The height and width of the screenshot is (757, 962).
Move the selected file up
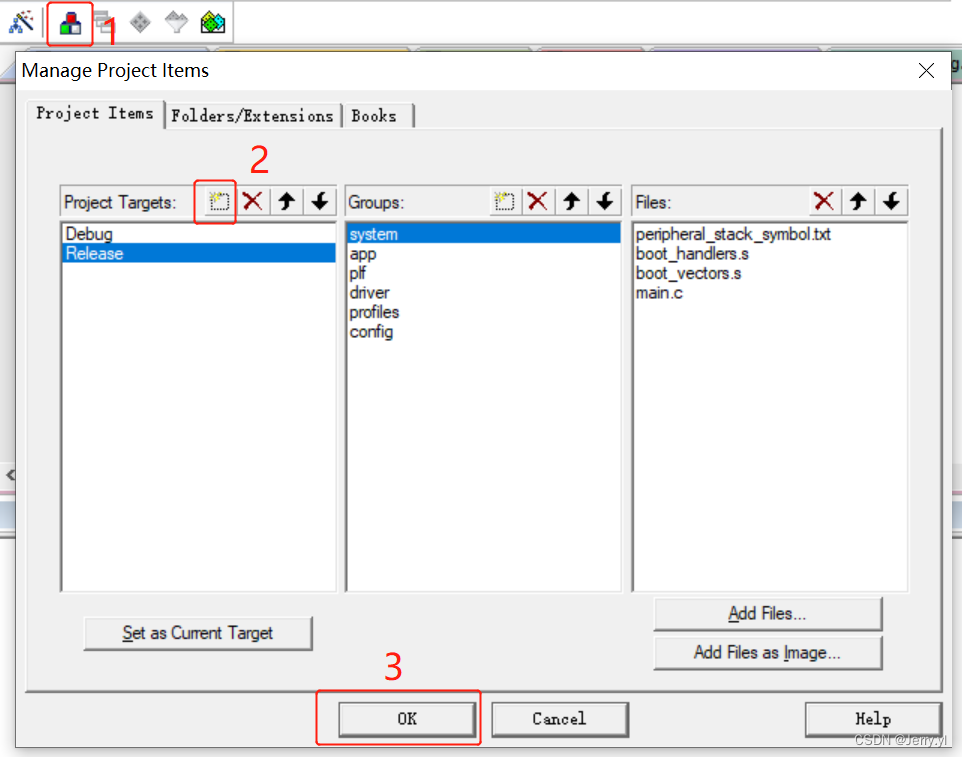point(858,201)
